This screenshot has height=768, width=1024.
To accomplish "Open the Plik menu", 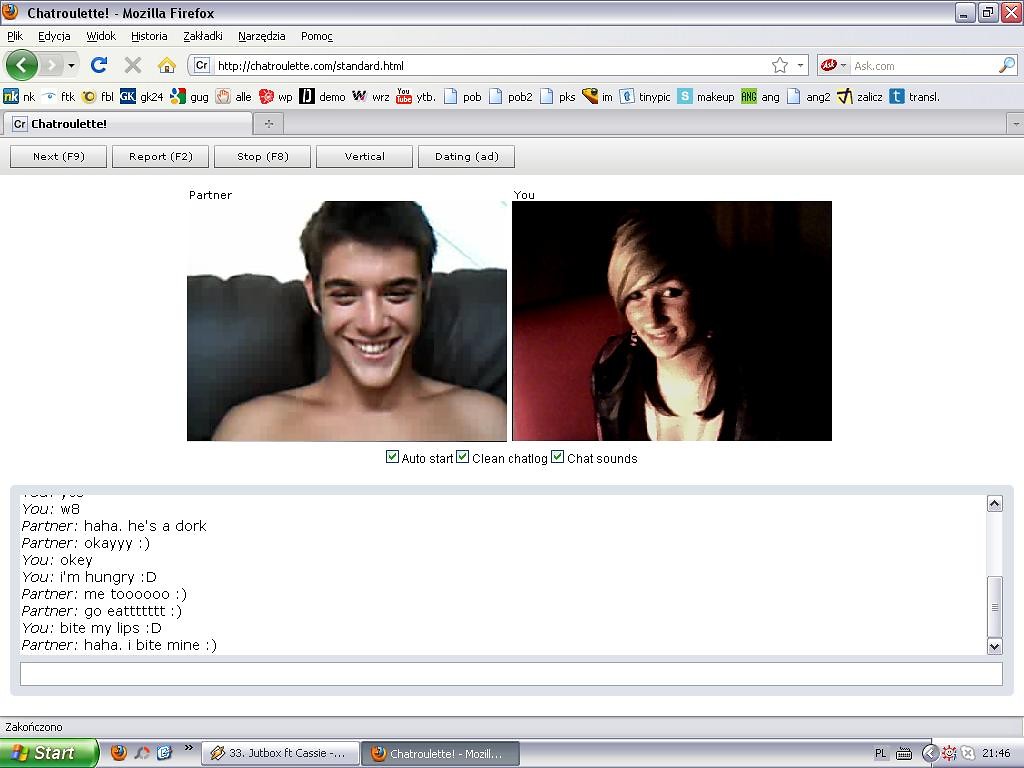I will 15,36.
